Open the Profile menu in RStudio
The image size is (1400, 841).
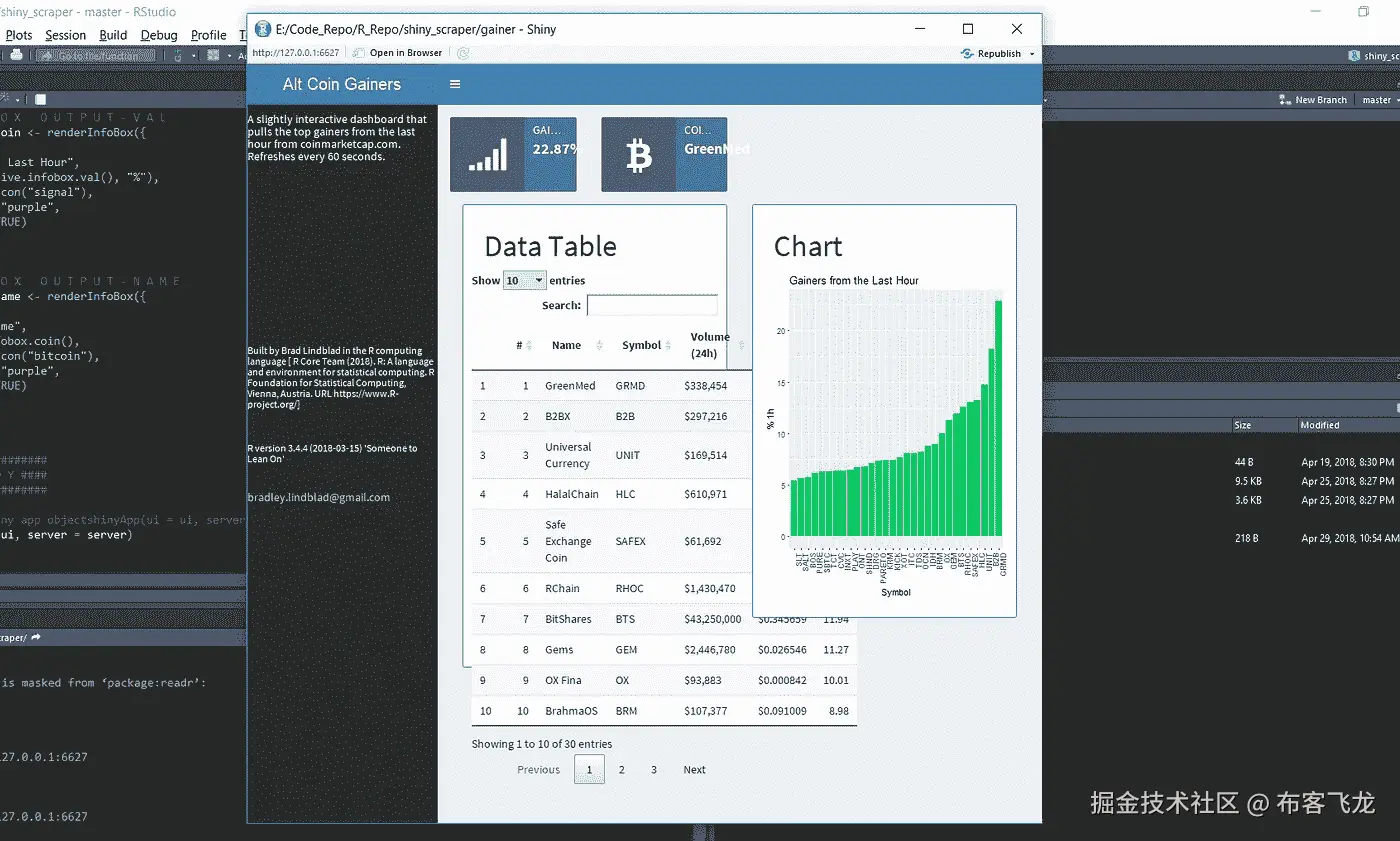pyautogui.click(x=208, y=35)
